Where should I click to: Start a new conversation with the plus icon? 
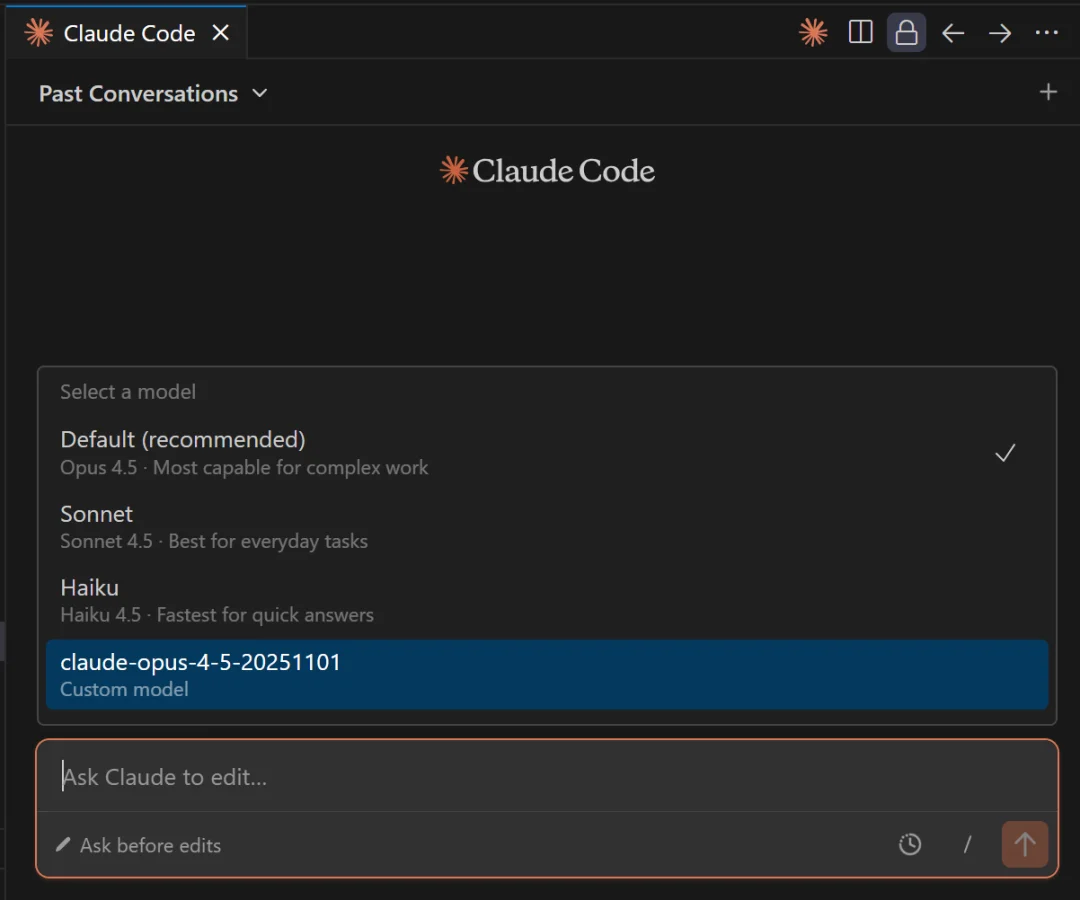point(1048,93)
